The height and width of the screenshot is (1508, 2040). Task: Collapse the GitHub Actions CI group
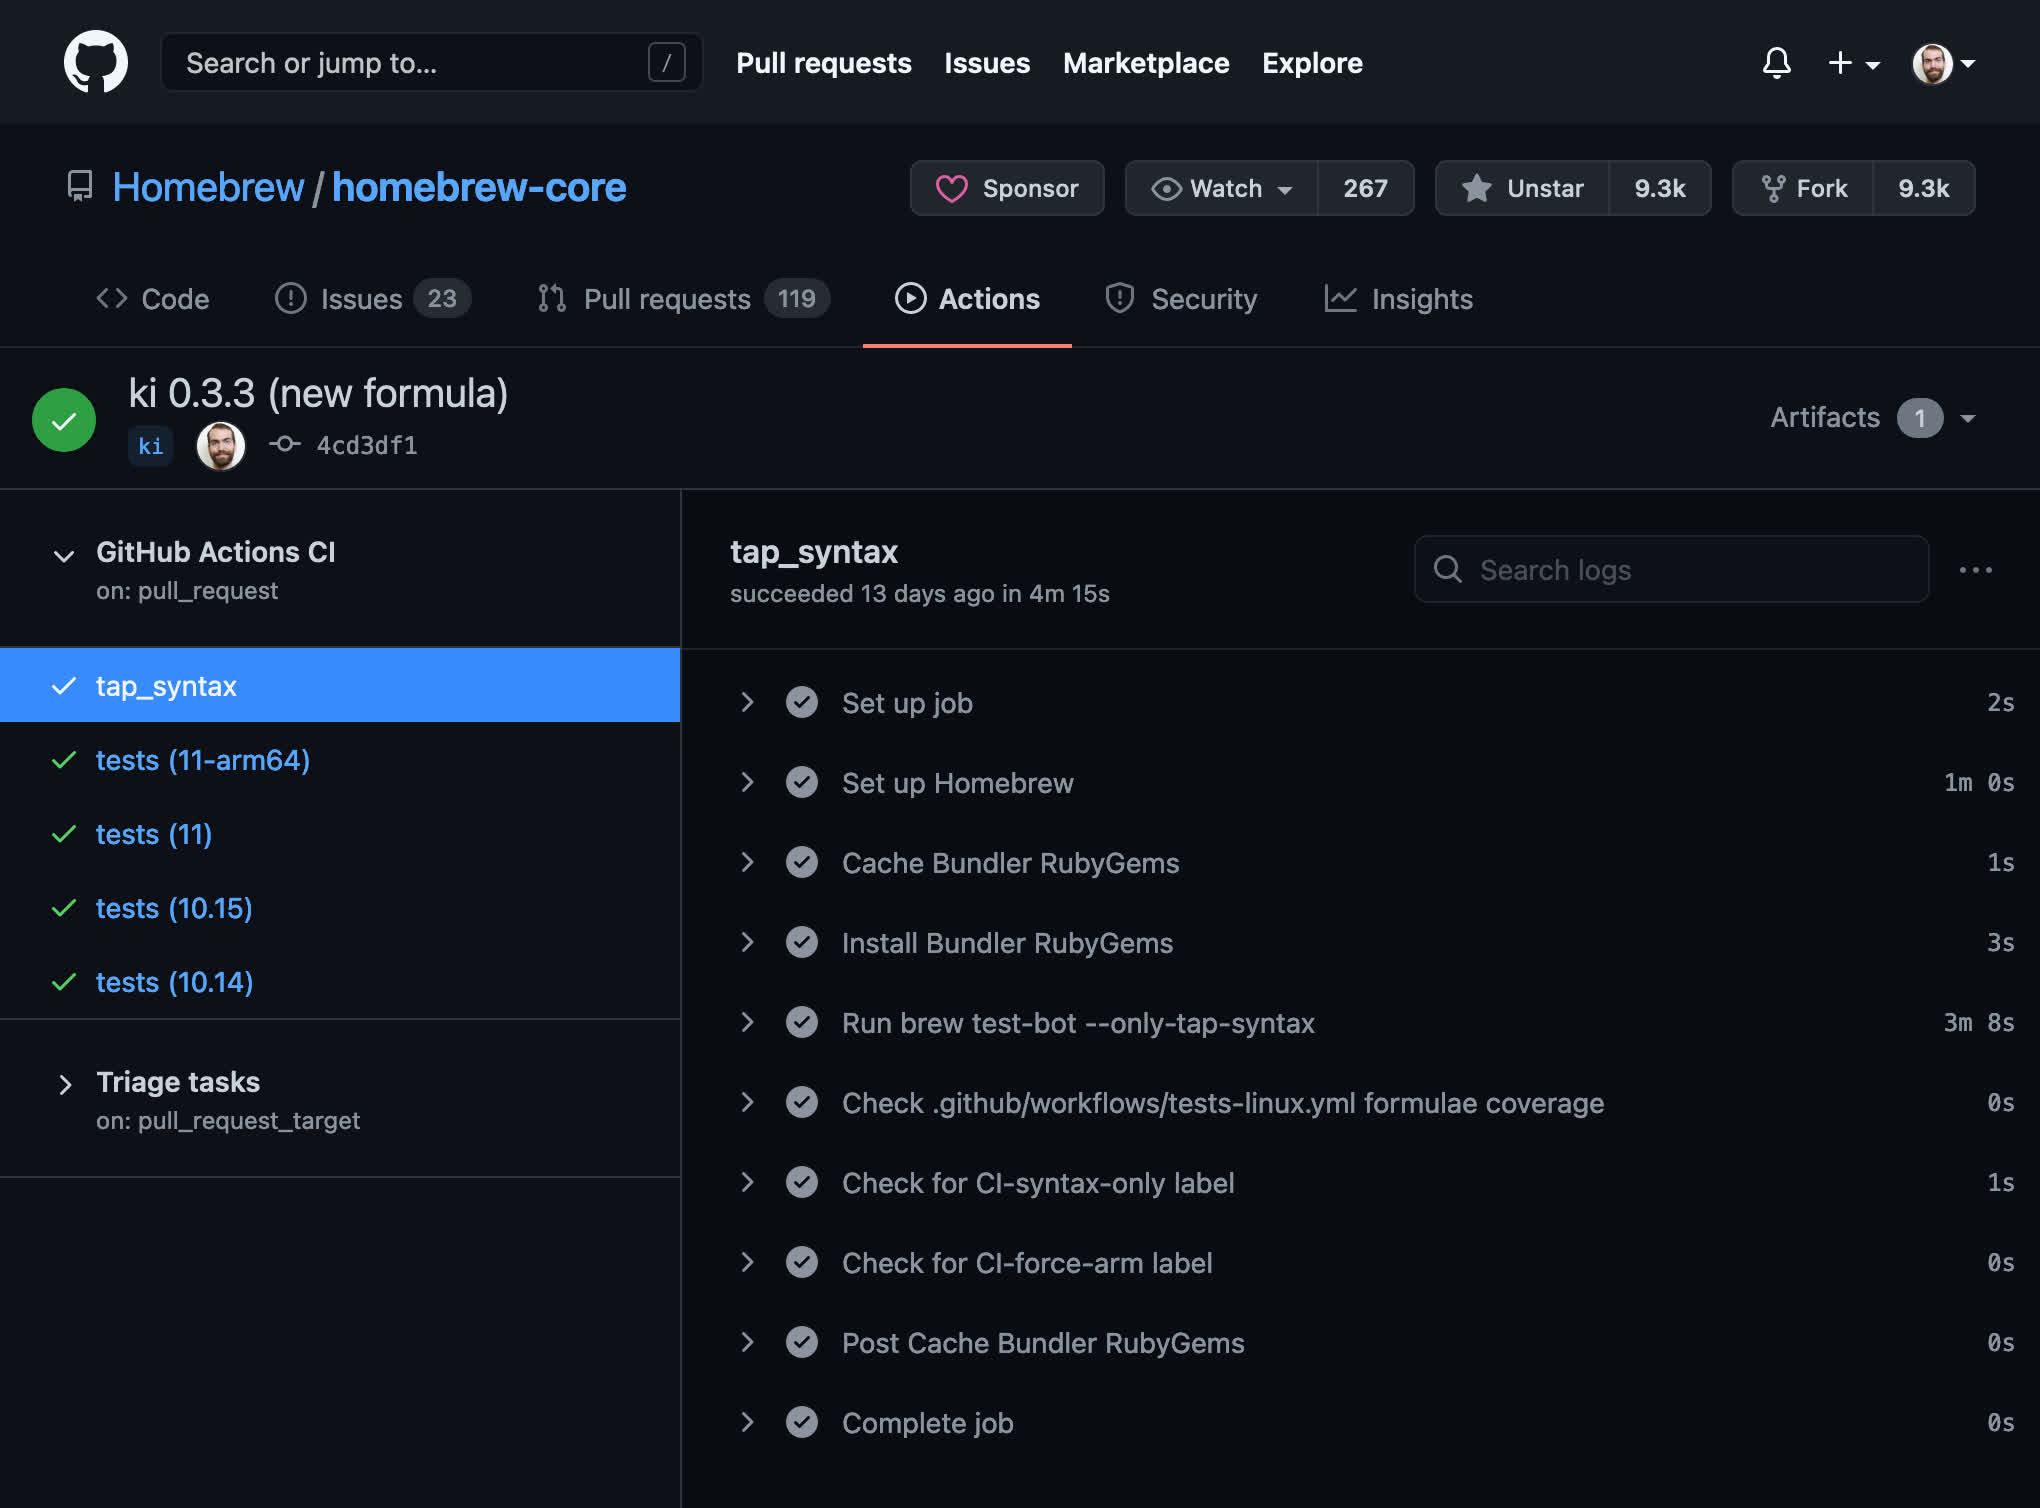pyautogui.click(x=64, y=555)
